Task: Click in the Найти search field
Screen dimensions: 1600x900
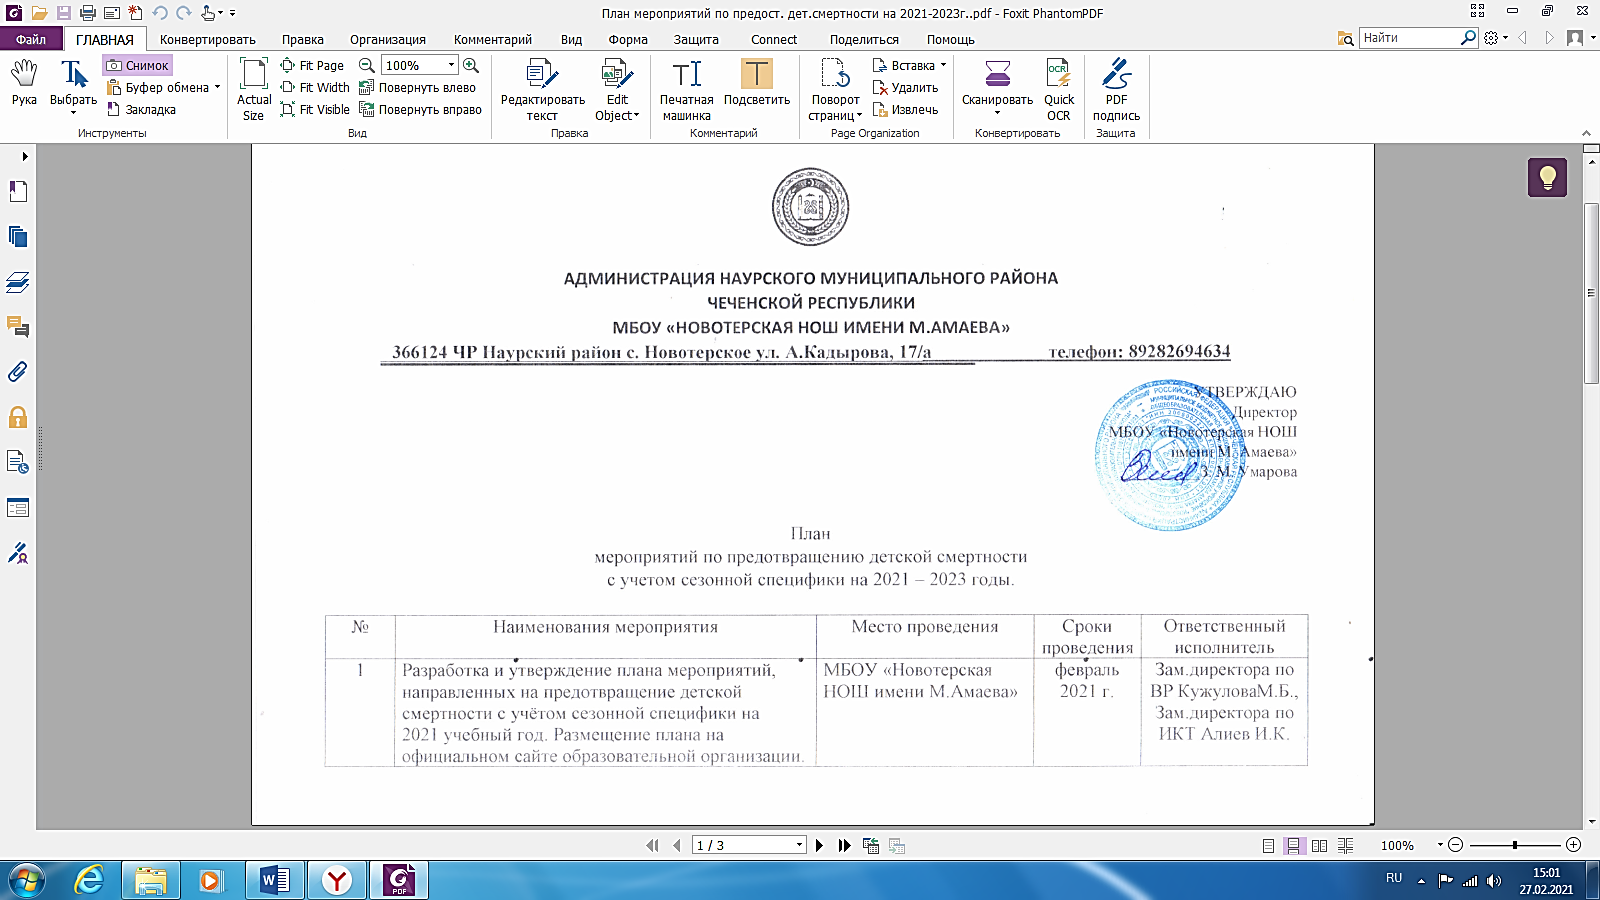Action: tap(1410, 38)
